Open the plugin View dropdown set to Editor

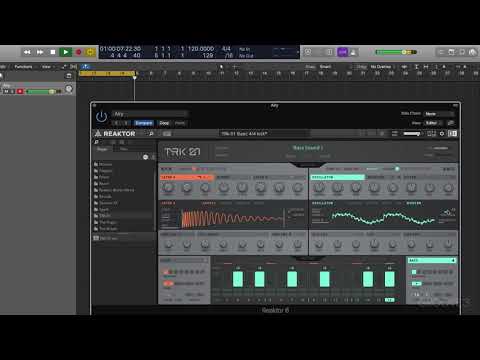[434, 123]
